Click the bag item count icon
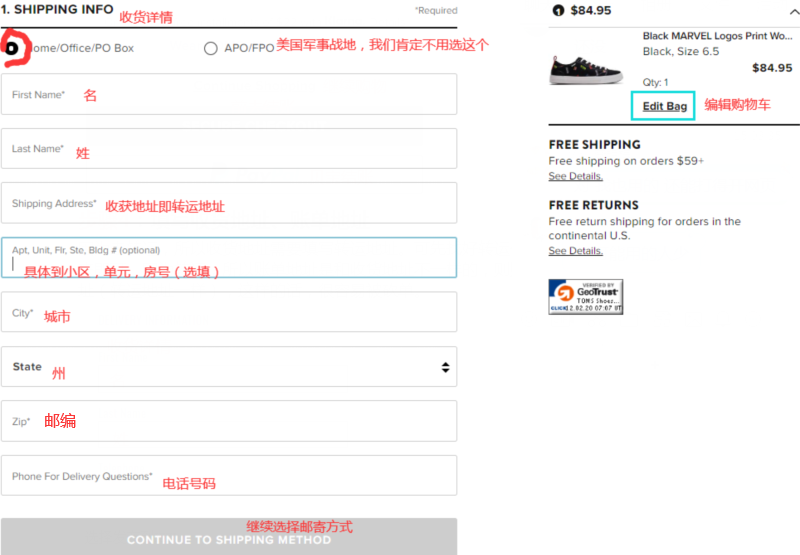 pyautogui.click(x=559, y=11)
